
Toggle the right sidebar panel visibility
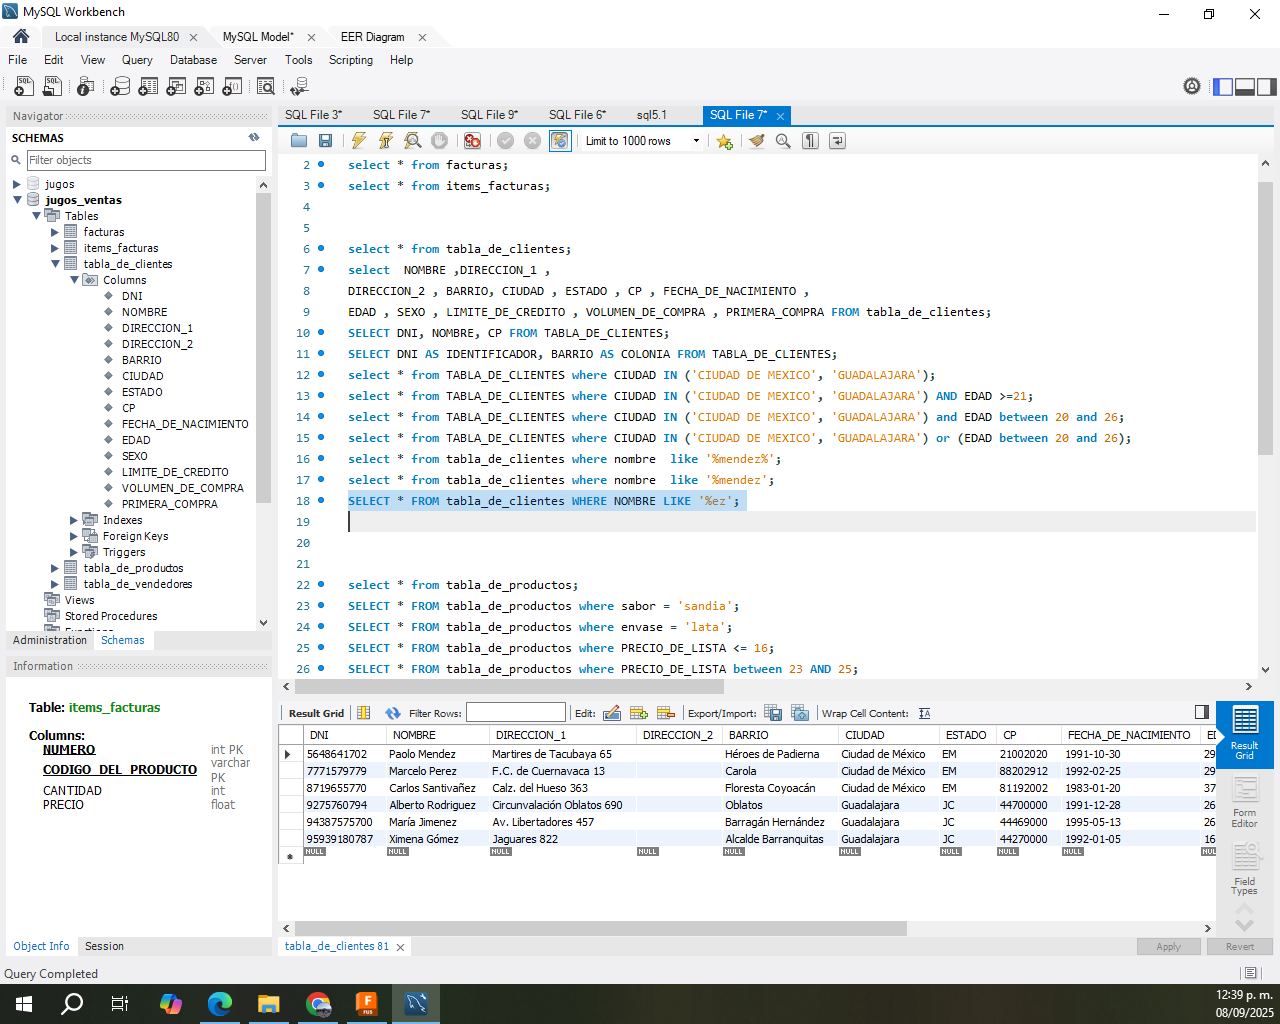pyautogui.click(x=1267, y=87)
